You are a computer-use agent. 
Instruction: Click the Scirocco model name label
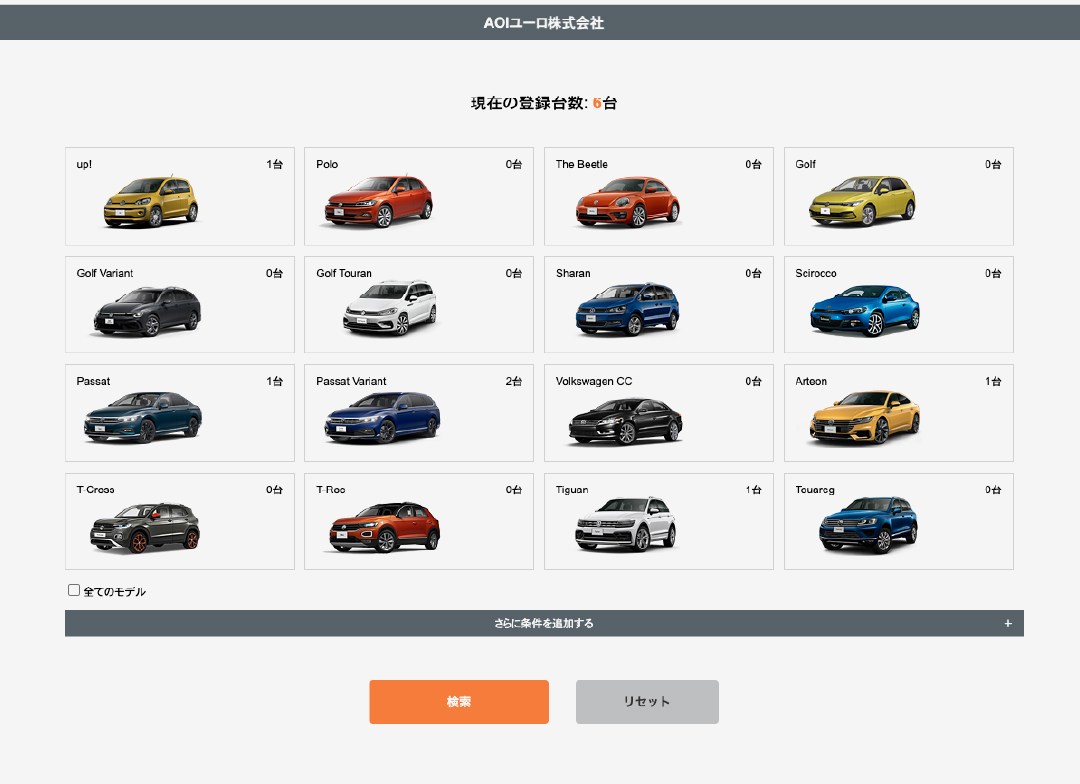coord(816,273)
